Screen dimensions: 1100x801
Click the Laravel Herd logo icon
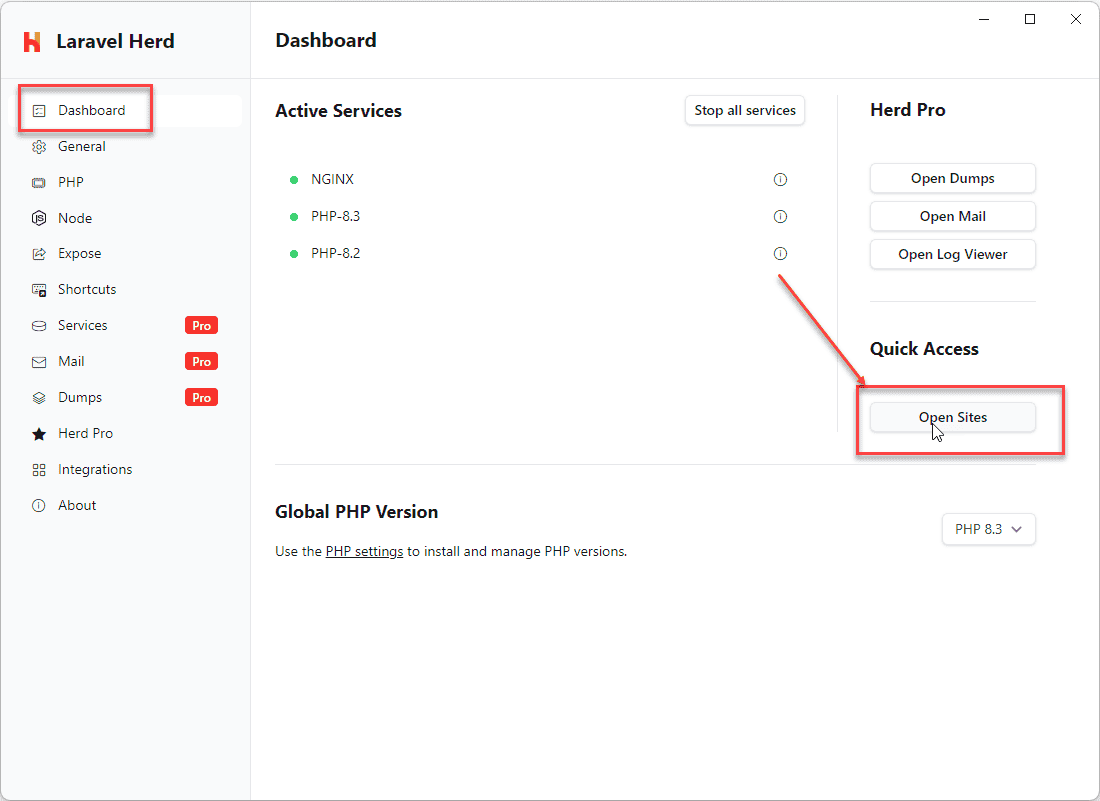pyautogui.click(x=32, y=41)
